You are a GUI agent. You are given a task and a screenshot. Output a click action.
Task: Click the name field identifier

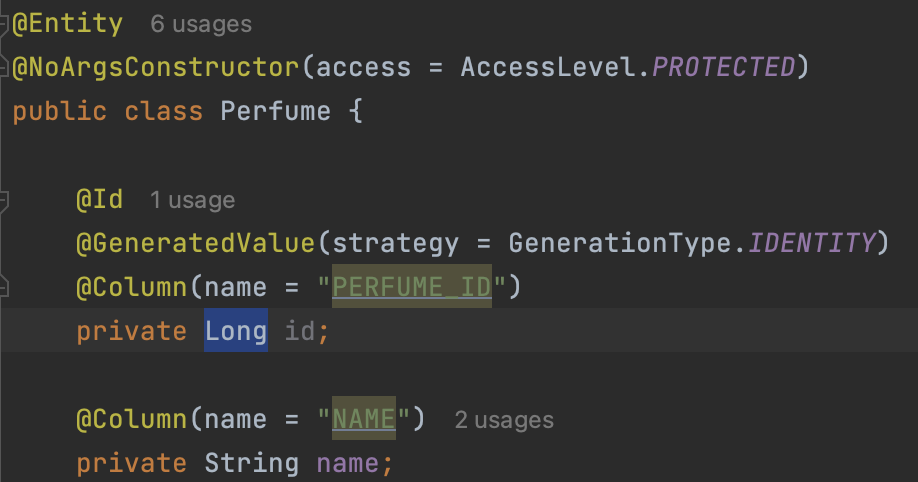pos(348,463)
